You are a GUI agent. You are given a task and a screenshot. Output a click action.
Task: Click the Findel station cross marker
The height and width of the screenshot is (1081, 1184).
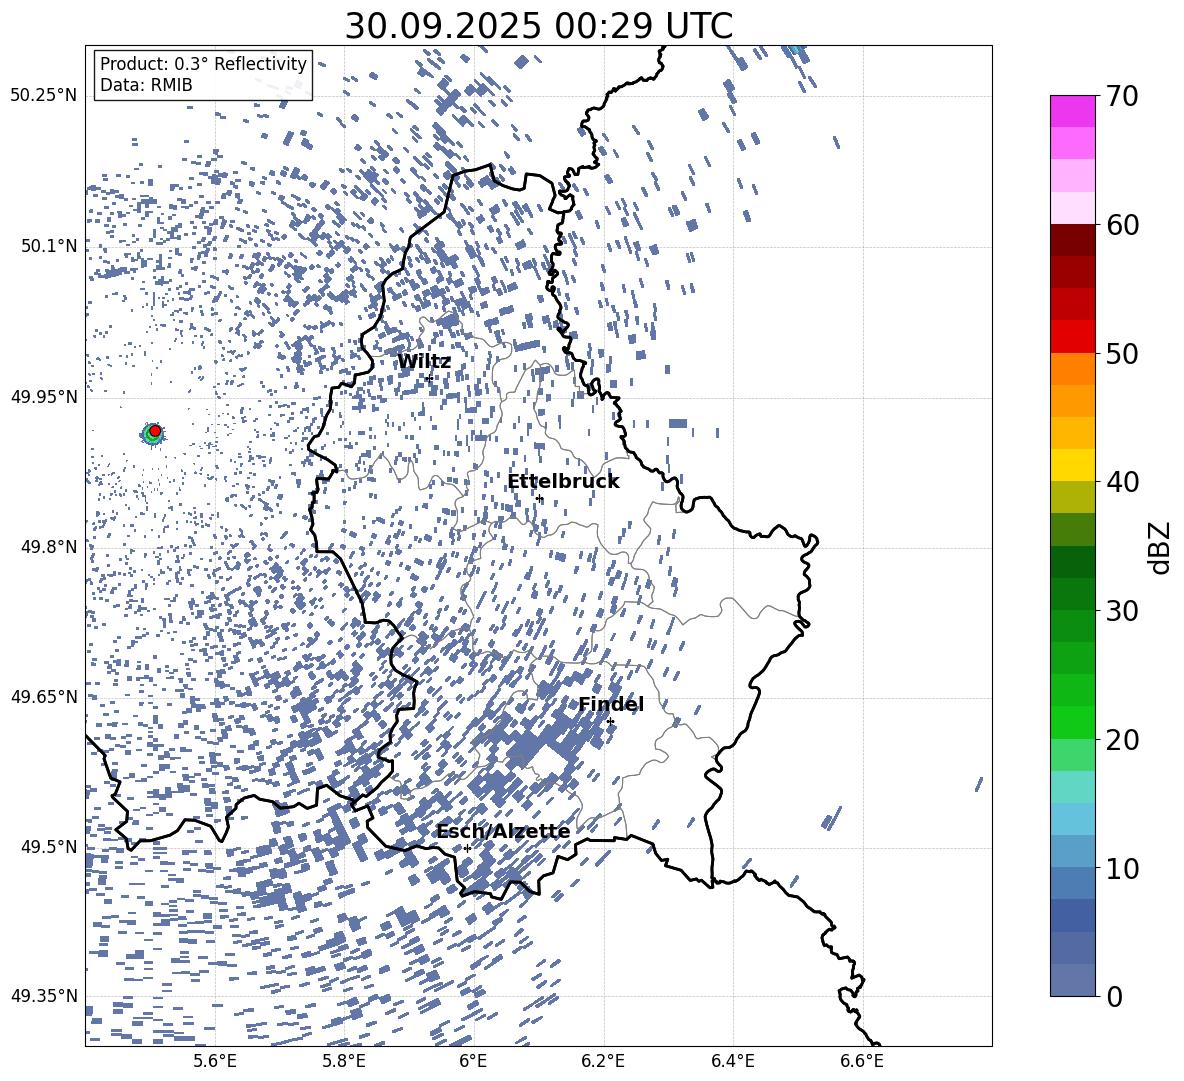pyautogui.click(x=610, y=721)
